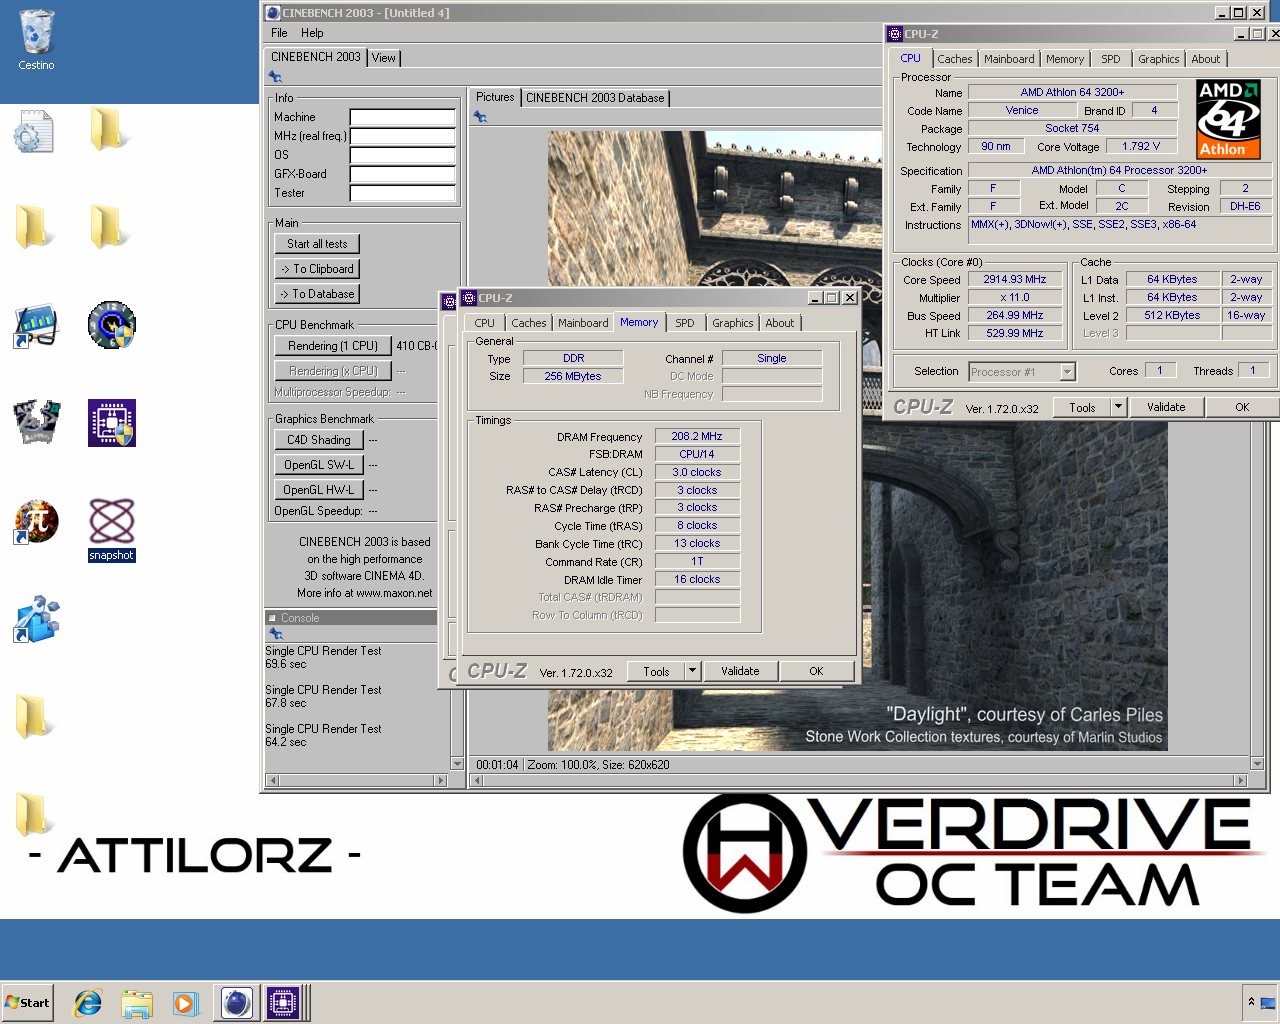
Task: Open Windows Media Player from taskbar
Action: (185, 1003)
